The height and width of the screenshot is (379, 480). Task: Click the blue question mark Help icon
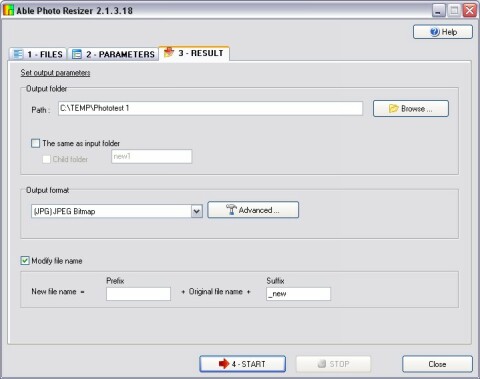434,32
